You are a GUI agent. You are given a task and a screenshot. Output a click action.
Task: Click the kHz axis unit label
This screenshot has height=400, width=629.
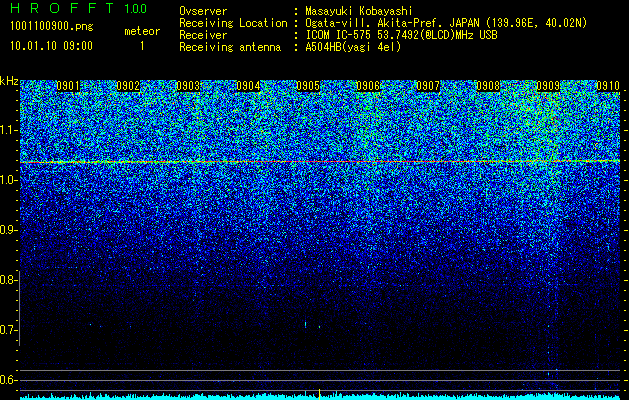tap(9, 81)
